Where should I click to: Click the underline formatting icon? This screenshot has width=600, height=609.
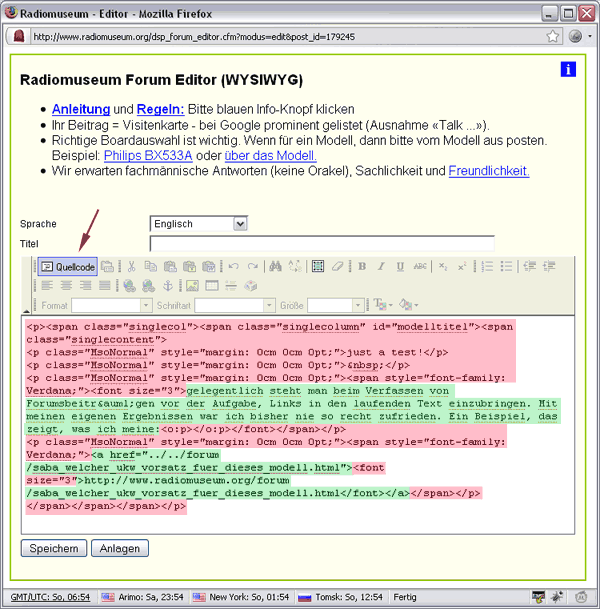pos(400,267)
